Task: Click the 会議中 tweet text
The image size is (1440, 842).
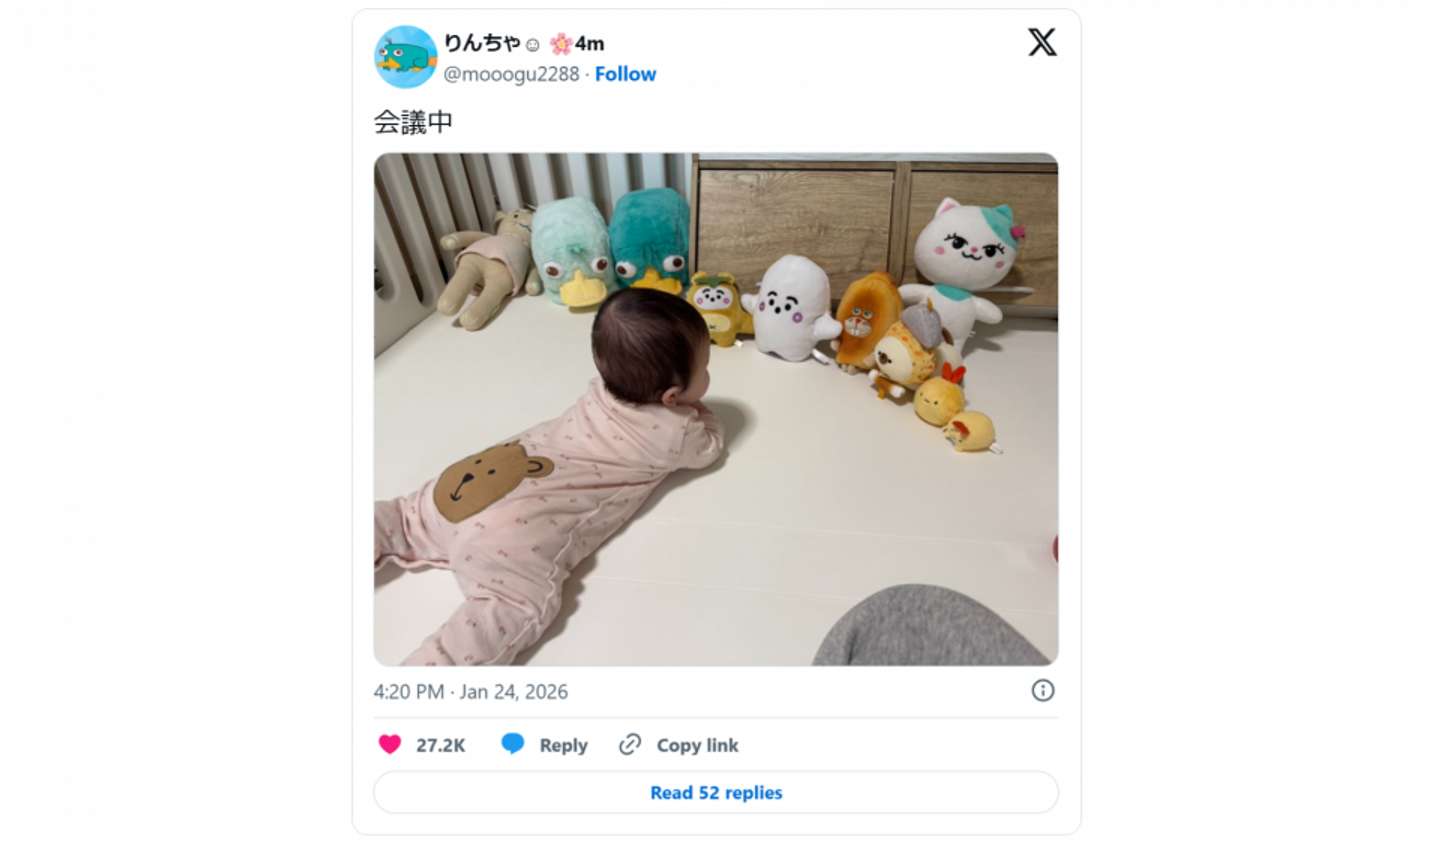Action: tap(413, 122)
